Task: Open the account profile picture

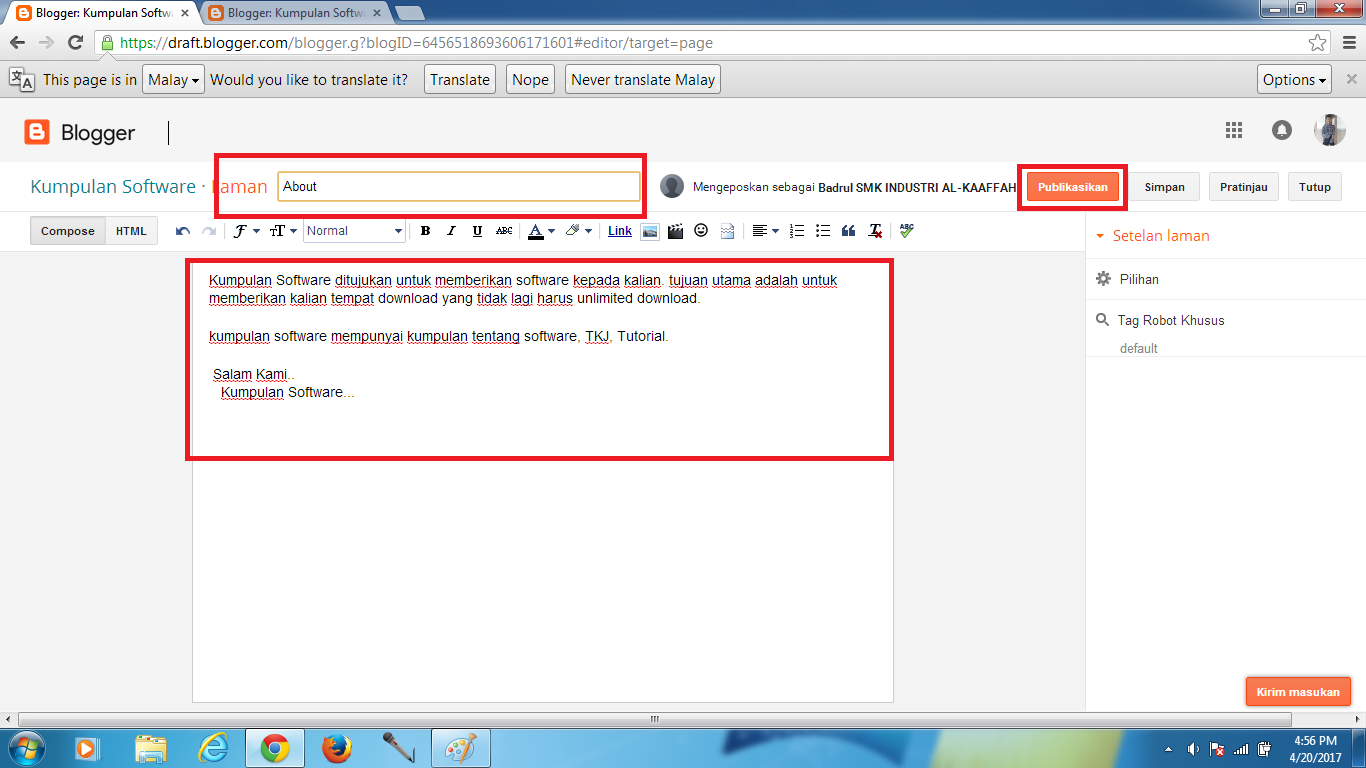Action: pos(1330,130)
